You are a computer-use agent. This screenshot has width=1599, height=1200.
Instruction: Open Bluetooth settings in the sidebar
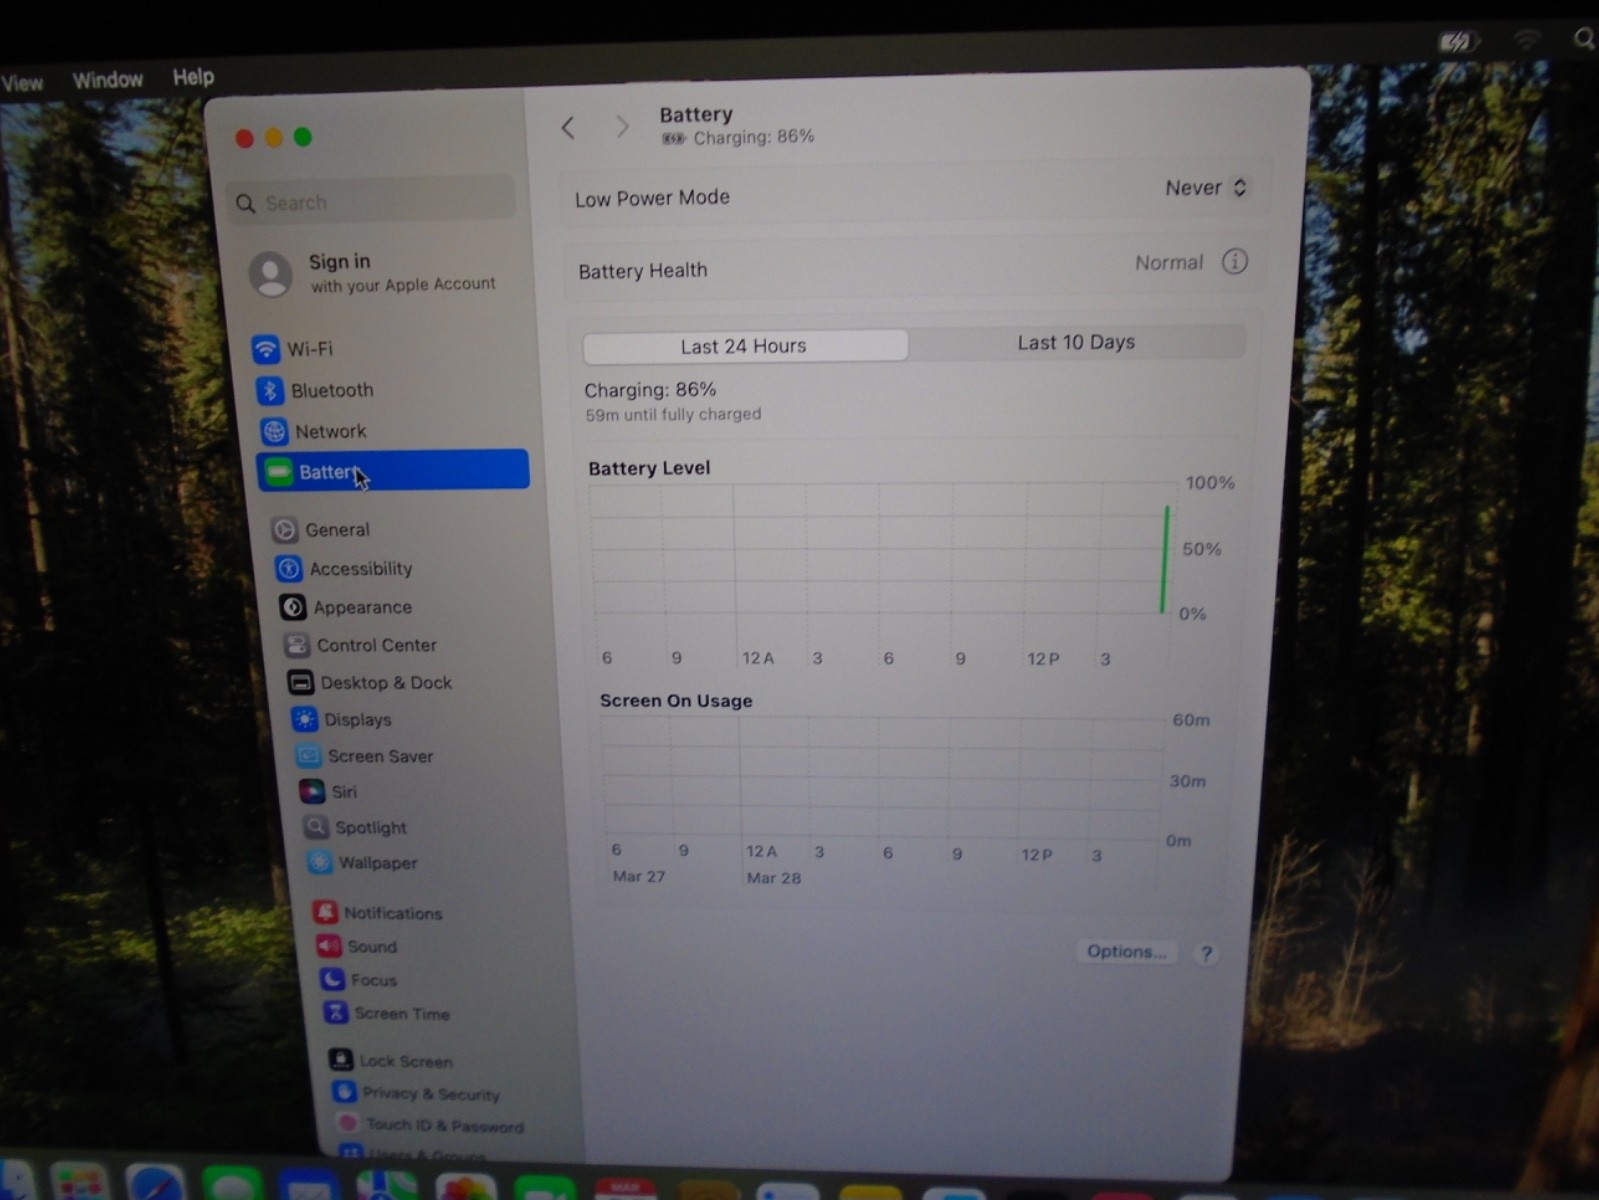[316, 390]
